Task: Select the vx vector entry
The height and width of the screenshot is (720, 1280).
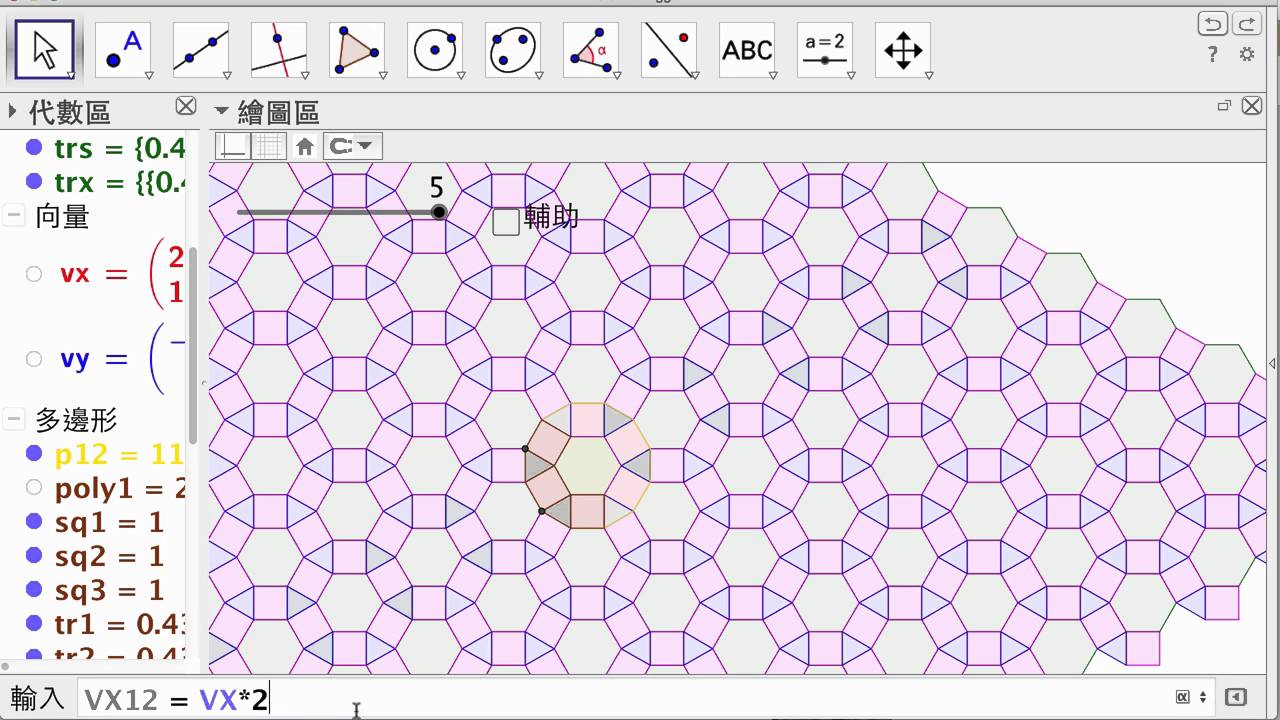Action: click(x=120, y=274)
